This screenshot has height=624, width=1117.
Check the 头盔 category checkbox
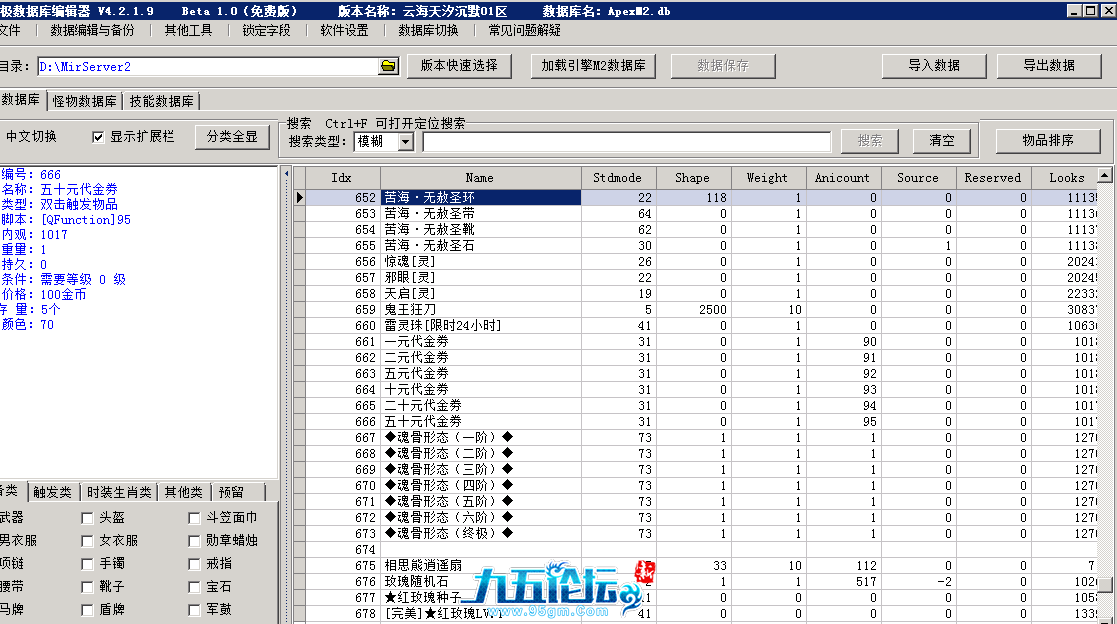pos(88,518)
